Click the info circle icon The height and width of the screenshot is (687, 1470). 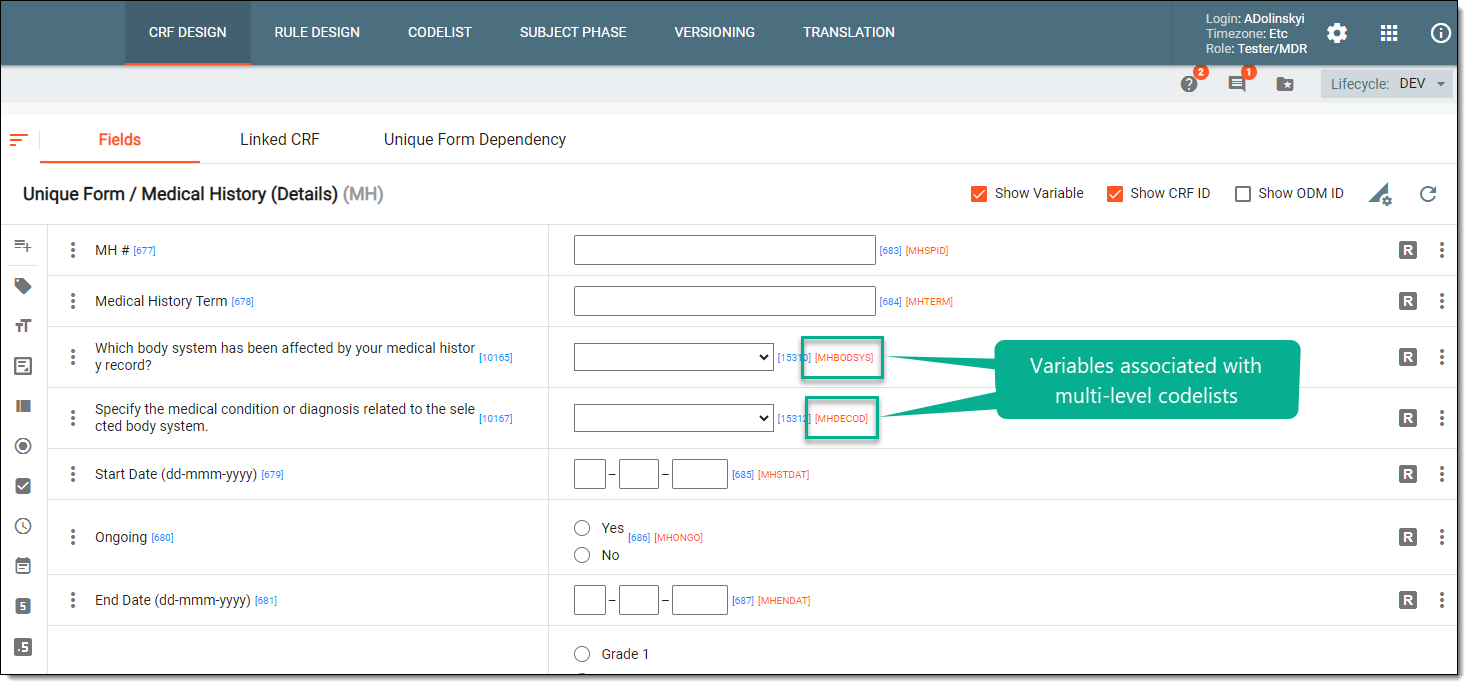pos(1441,33)
